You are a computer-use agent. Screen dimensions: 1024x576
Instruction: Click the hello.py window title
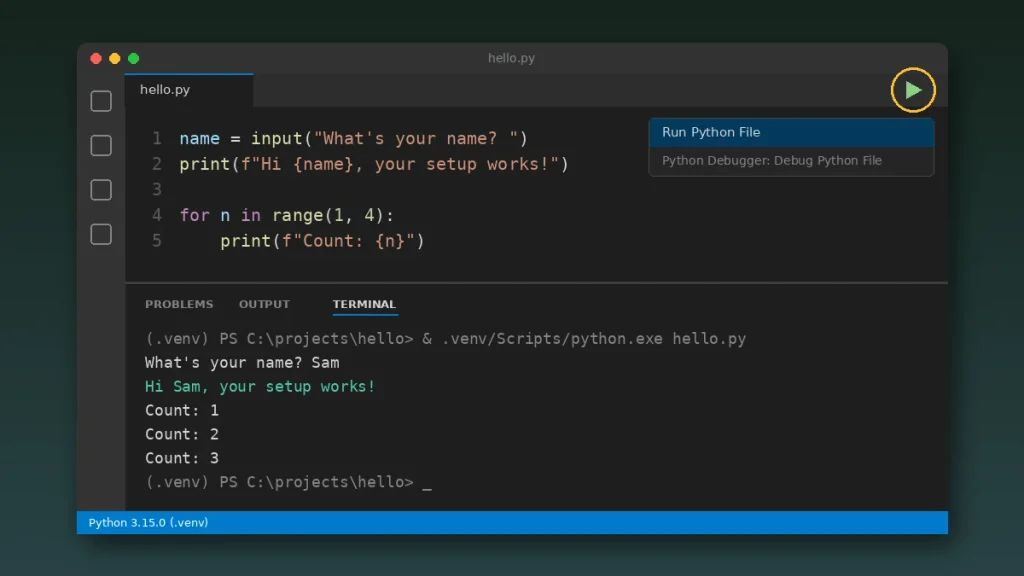coord(511,58)
